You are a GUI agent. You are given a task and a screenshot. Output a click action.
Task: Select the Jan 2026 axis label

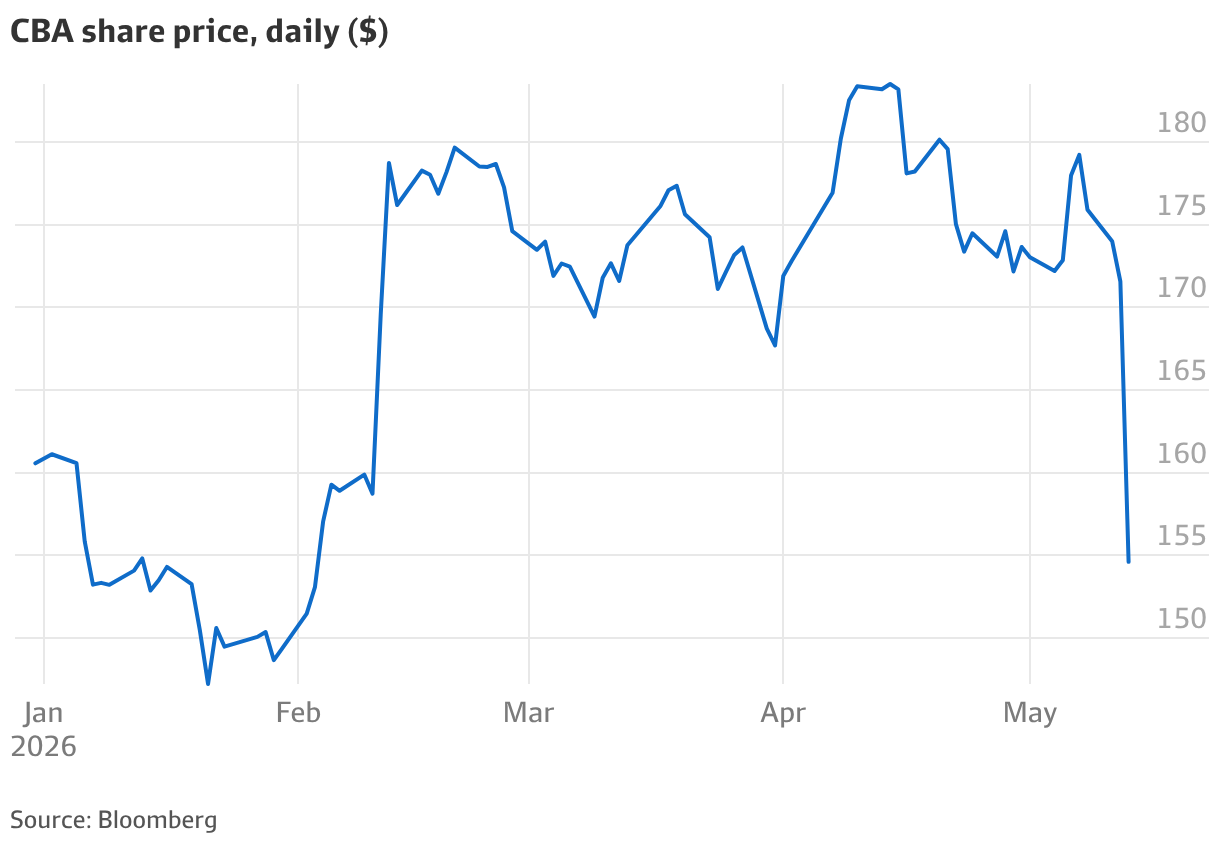tap(43, 729)
